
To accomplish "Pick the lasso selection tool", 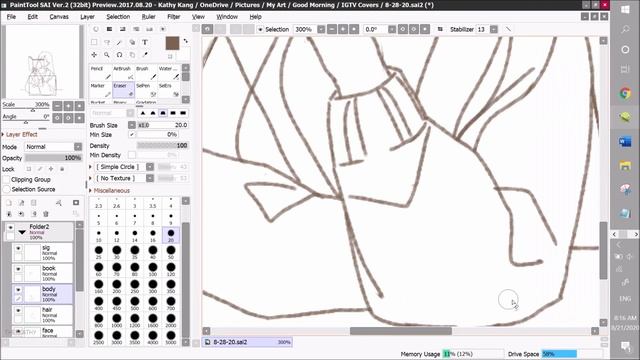I will coord(107,42).
